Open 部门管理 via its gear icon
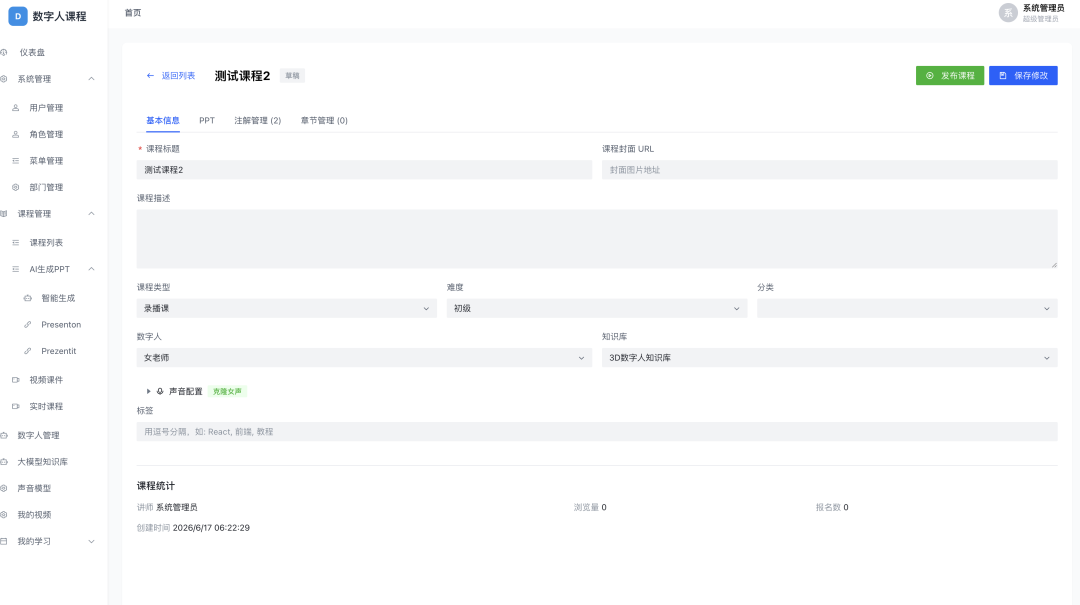 16,187
